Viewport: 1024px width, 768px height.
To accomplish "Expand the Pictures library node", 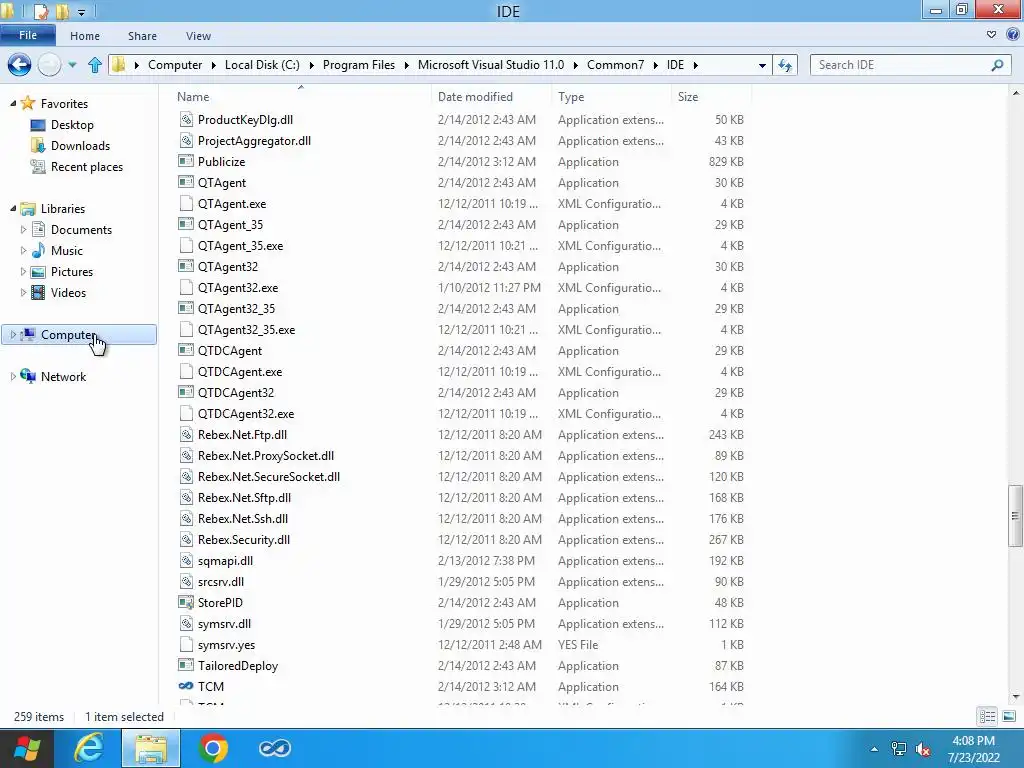I will [x=24, y=271].
